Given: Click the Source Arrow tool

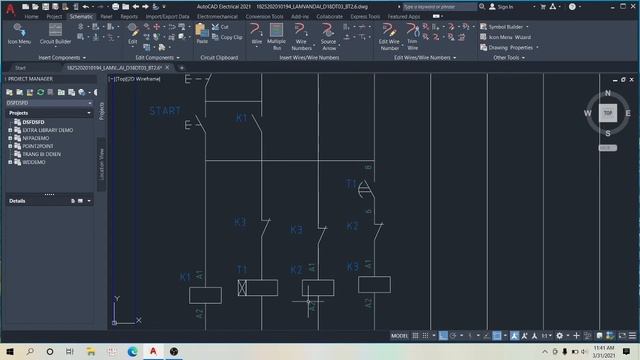Looking at the screenshot, I should [328, 37].
